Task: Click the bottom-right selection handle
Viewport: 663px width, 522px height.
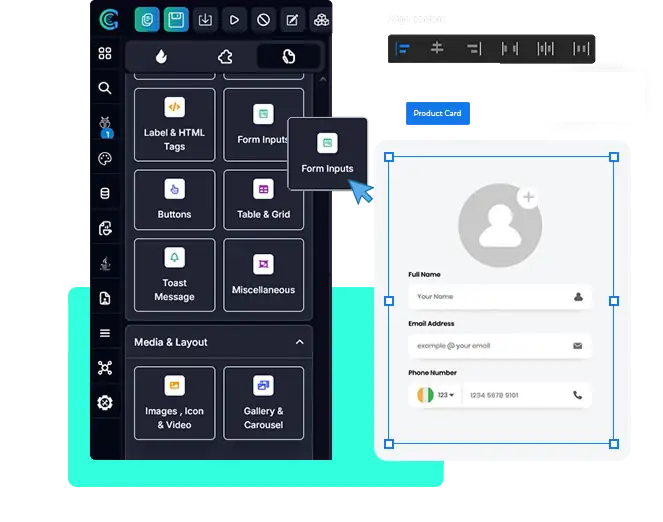Action: pyautogui.click(x=614, y=444)
